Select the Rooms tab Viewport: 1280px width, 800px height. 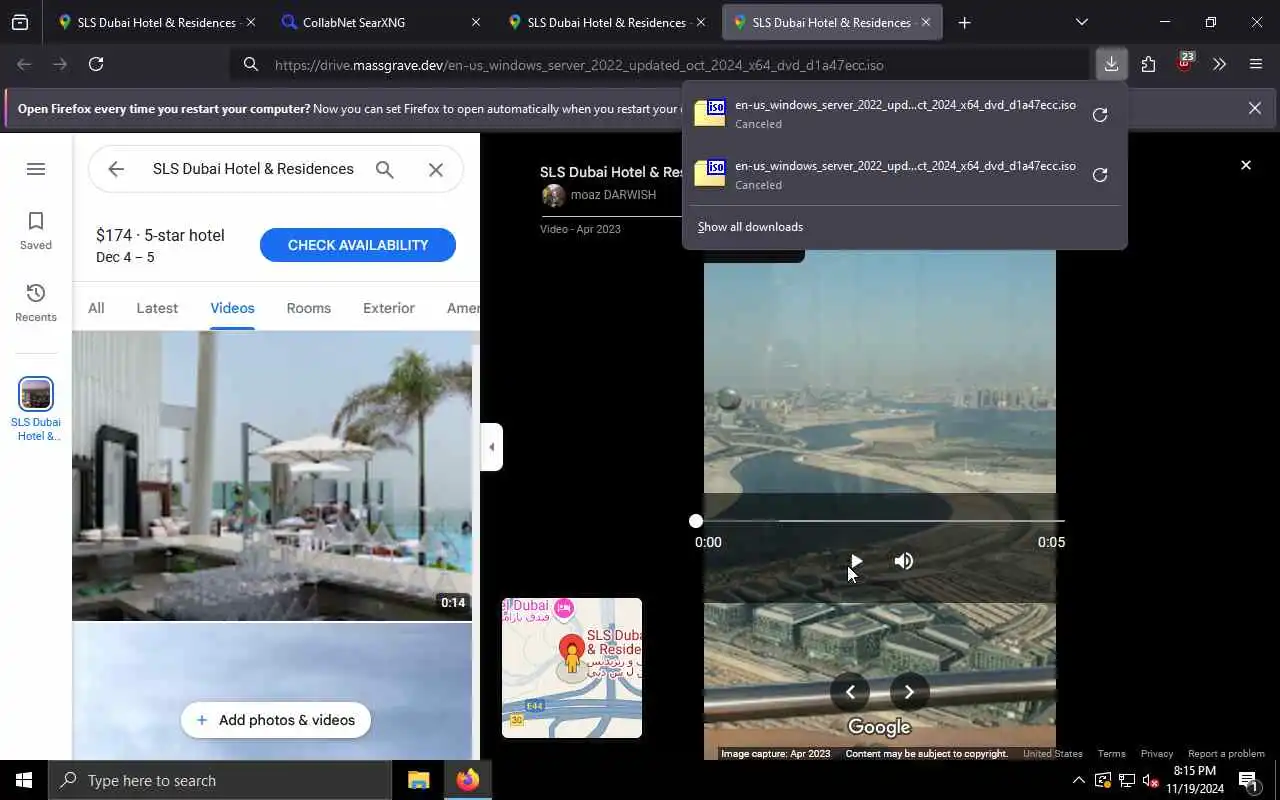309,308
